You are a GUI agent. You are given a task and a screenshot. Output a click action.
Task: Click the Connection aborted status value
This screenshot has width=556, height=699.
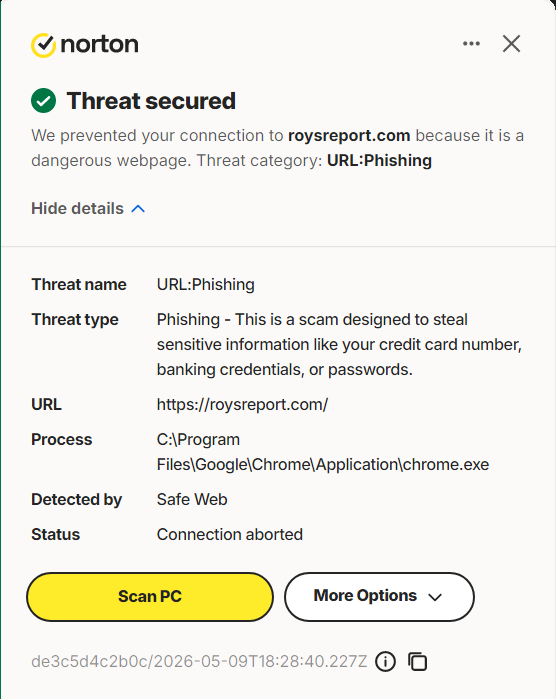(x=230, y=534)
